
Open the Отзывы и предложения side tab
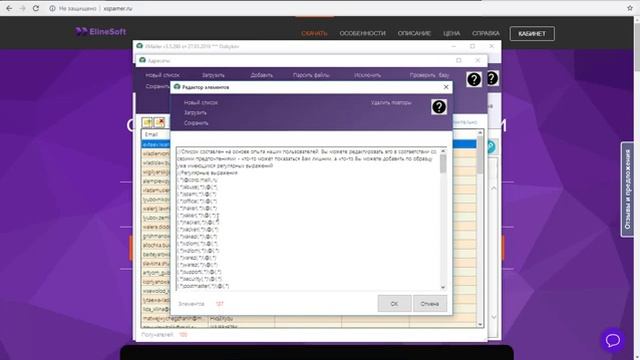pos(627,189)
